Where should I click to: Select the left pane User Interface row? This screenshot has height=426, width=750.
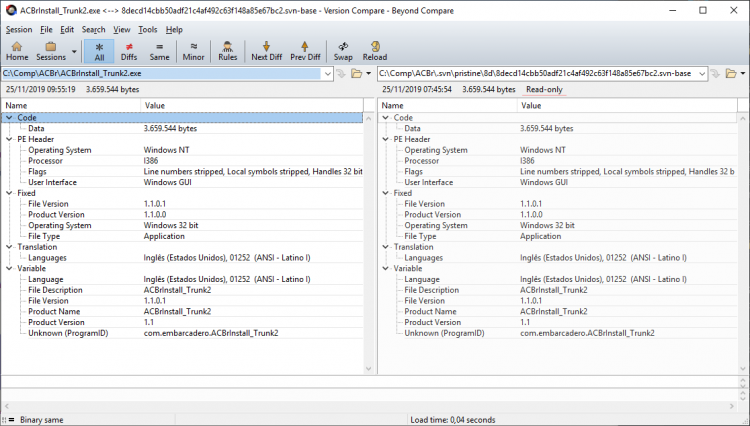pos(182,182)
